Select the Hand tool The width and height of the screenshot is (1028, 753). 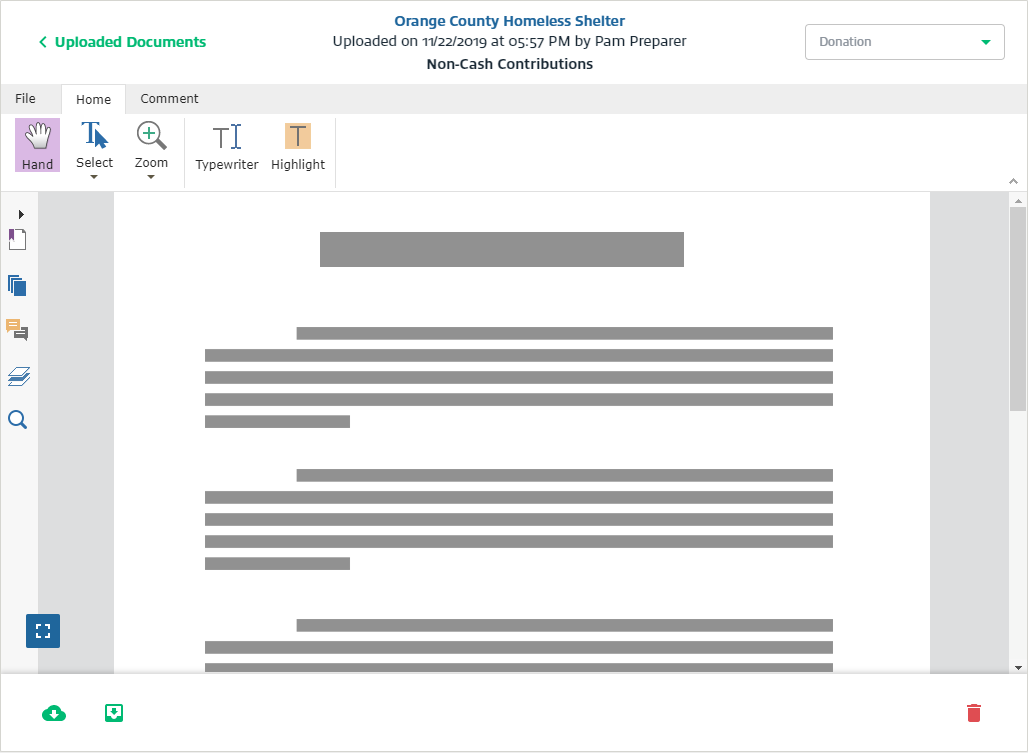pyautogui.click(x=37, y=145)
